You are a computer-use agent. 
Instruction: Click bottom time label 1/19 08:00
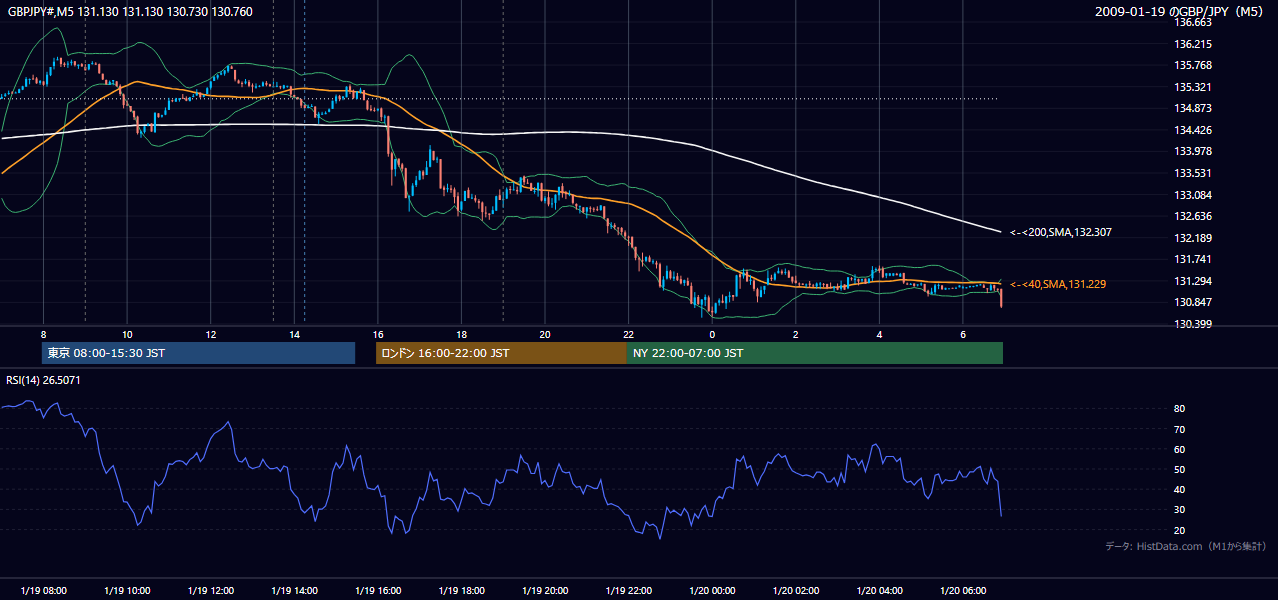click(x=43, y=591)
